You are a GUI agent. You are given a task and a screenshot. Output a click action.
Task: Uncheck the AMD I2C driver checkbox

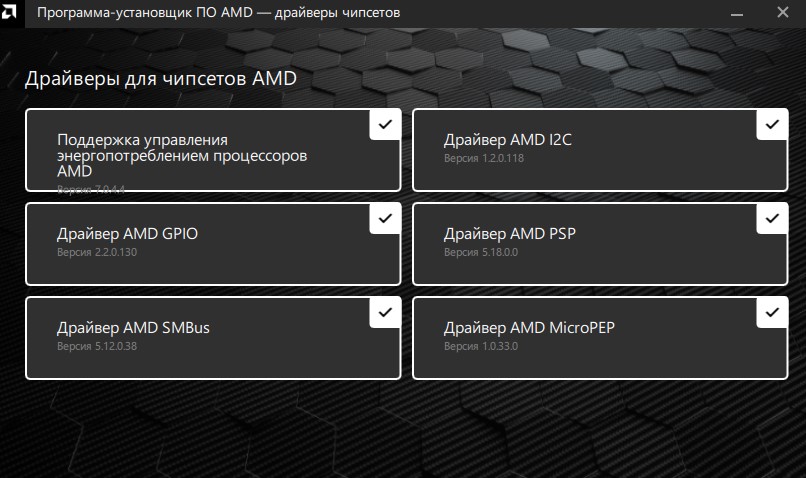click(772, 124)
